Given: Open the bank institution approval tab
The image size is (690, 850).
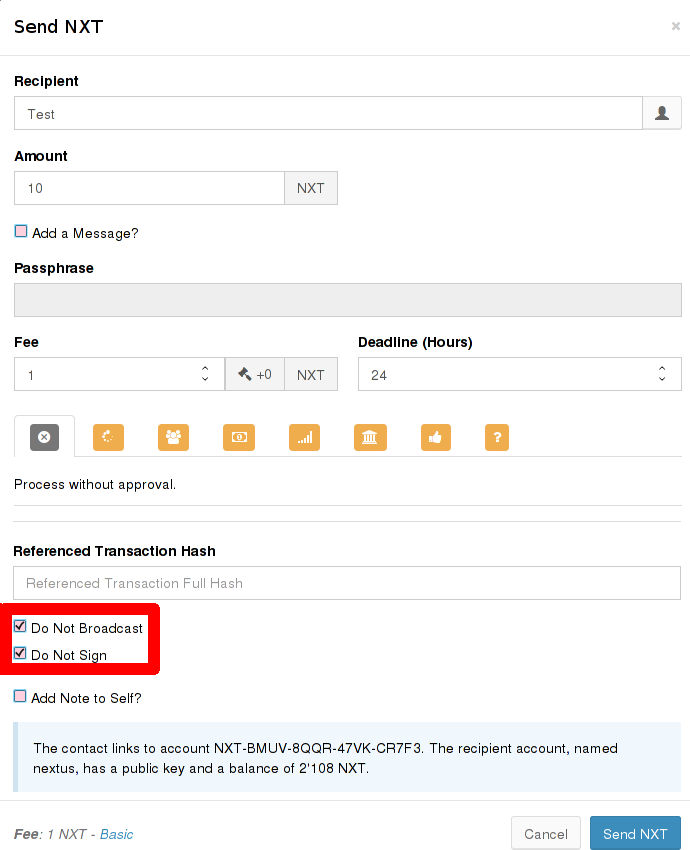Looking at the screenshot, I should tap(370, 437).
